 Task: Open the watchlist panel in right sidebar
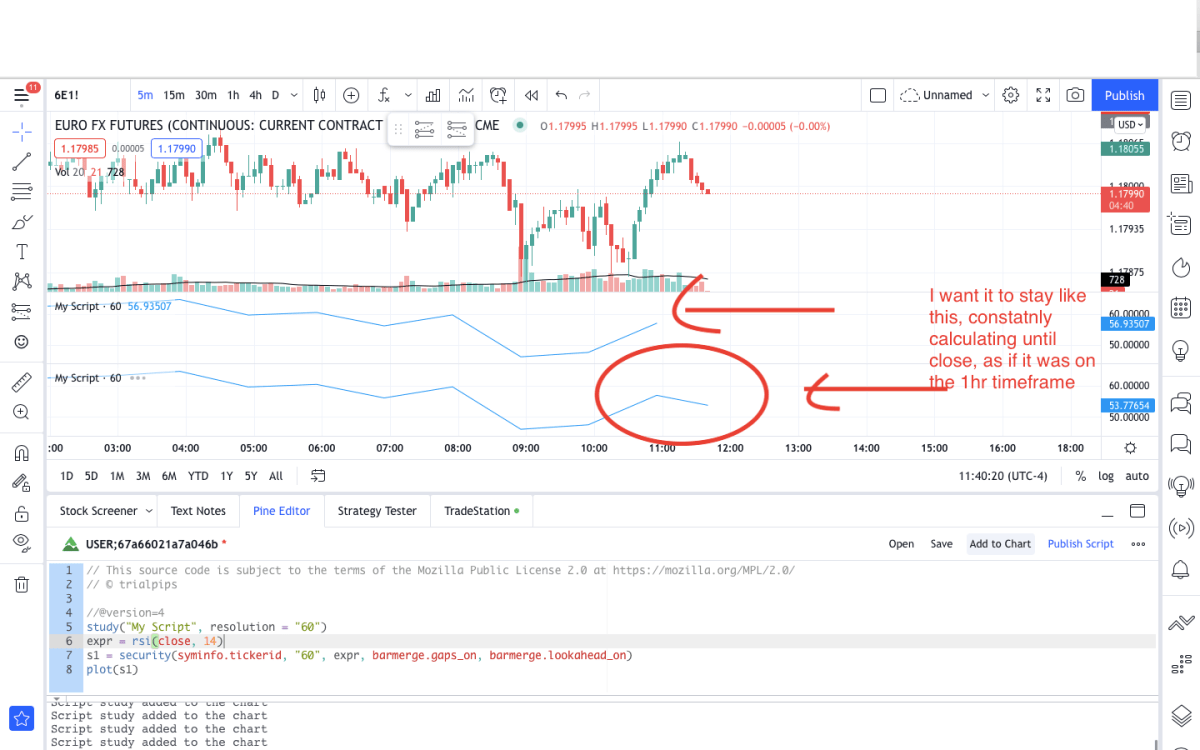(1181, 100)
